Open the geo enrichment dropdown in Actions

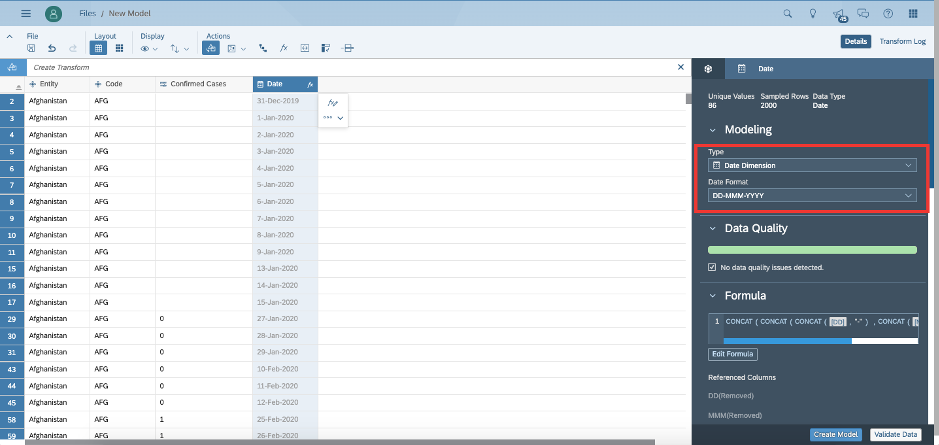point(237,49)
